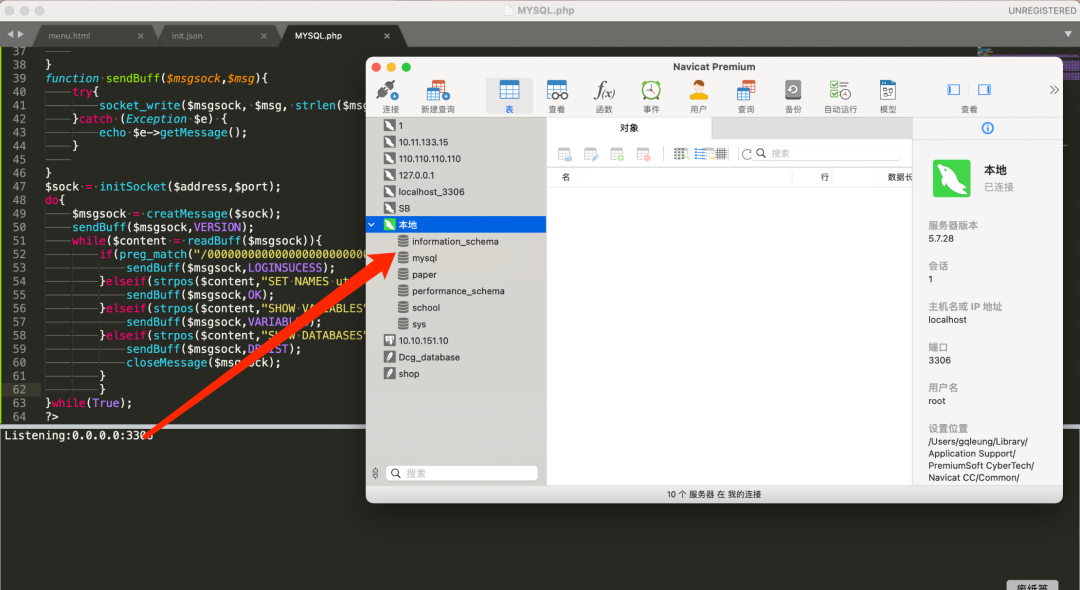The image size is (1080, 590).
Task: Open the tab list dropdown arrow in Sublime
Action: [1068, 33]
